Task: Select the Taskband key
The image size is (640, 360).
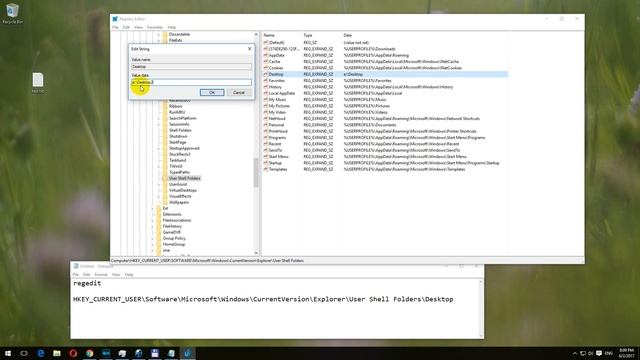Action: (178, 160)
